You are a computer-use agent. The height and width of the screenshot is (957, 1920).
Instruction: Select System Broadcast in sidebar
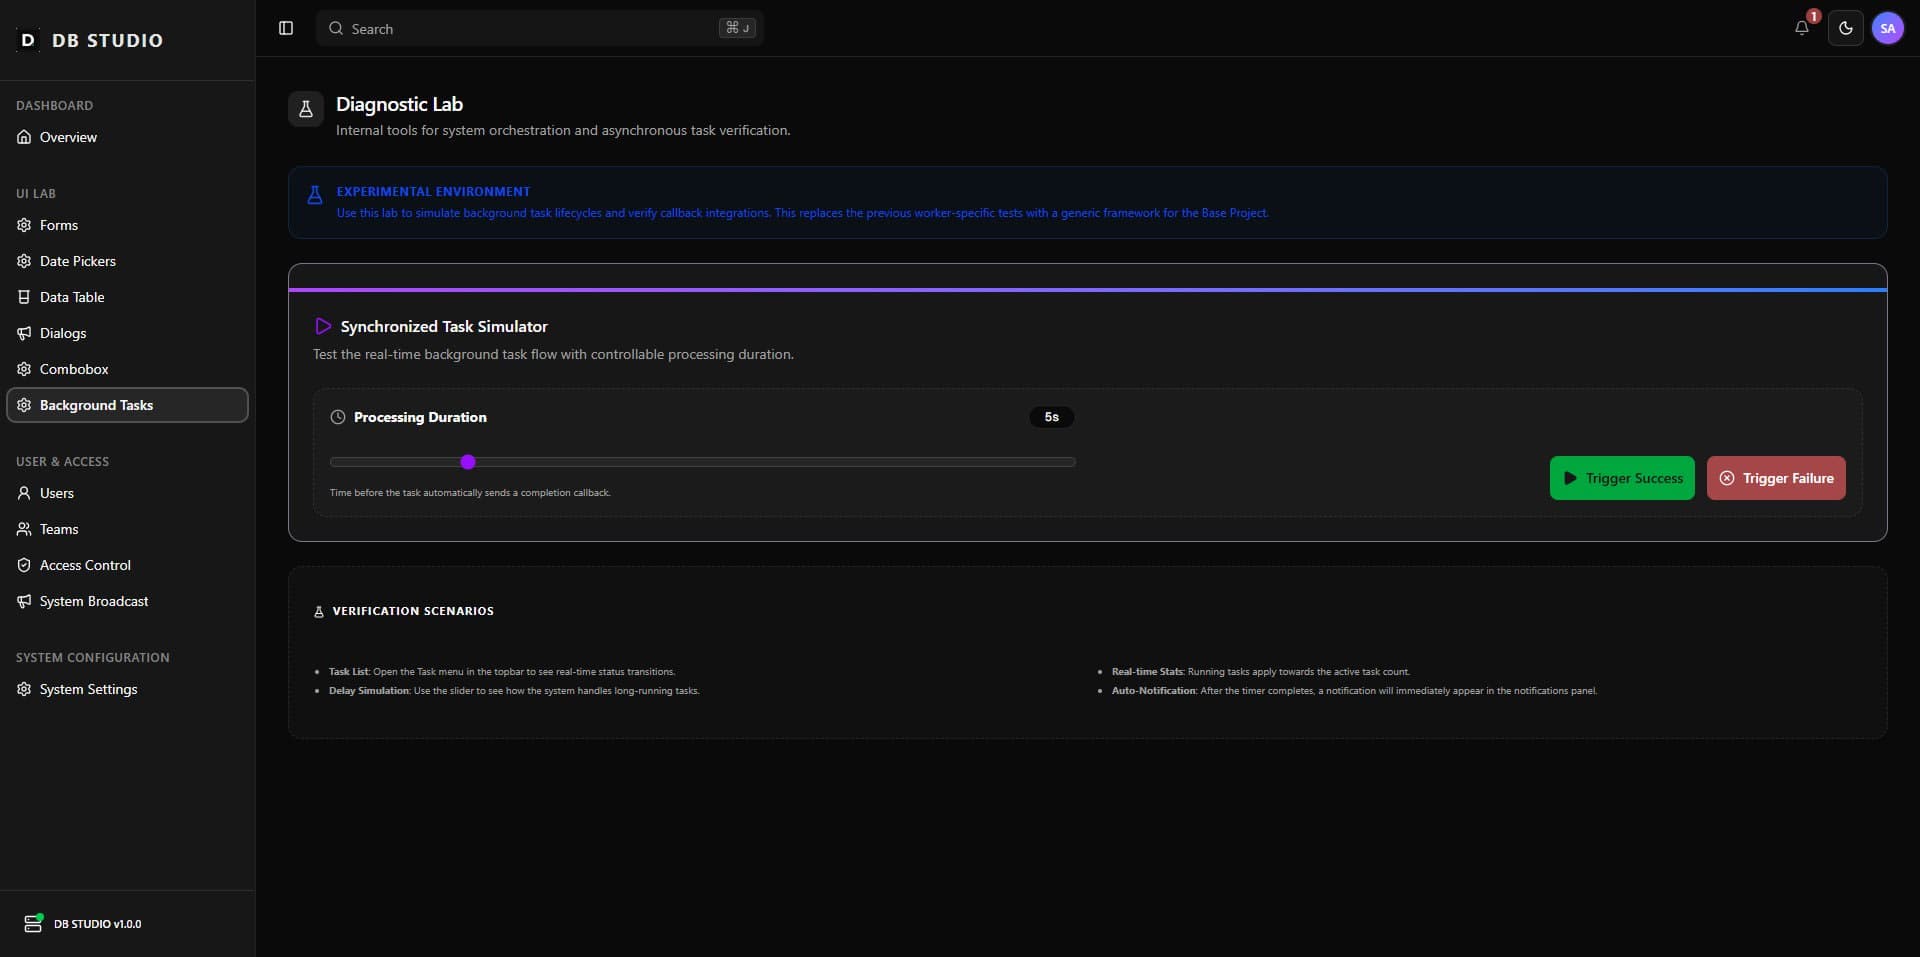(x=94, y=601)
